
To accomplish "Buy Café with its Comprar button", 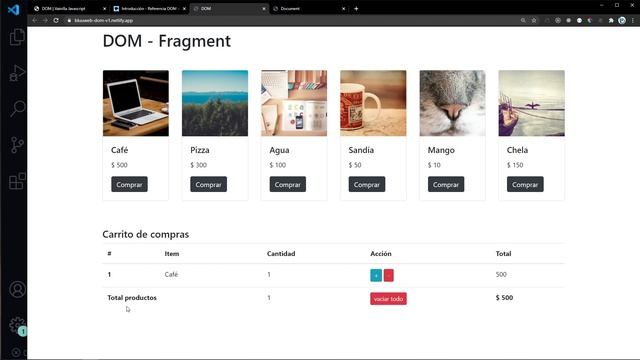I will [x=129, y=184].
